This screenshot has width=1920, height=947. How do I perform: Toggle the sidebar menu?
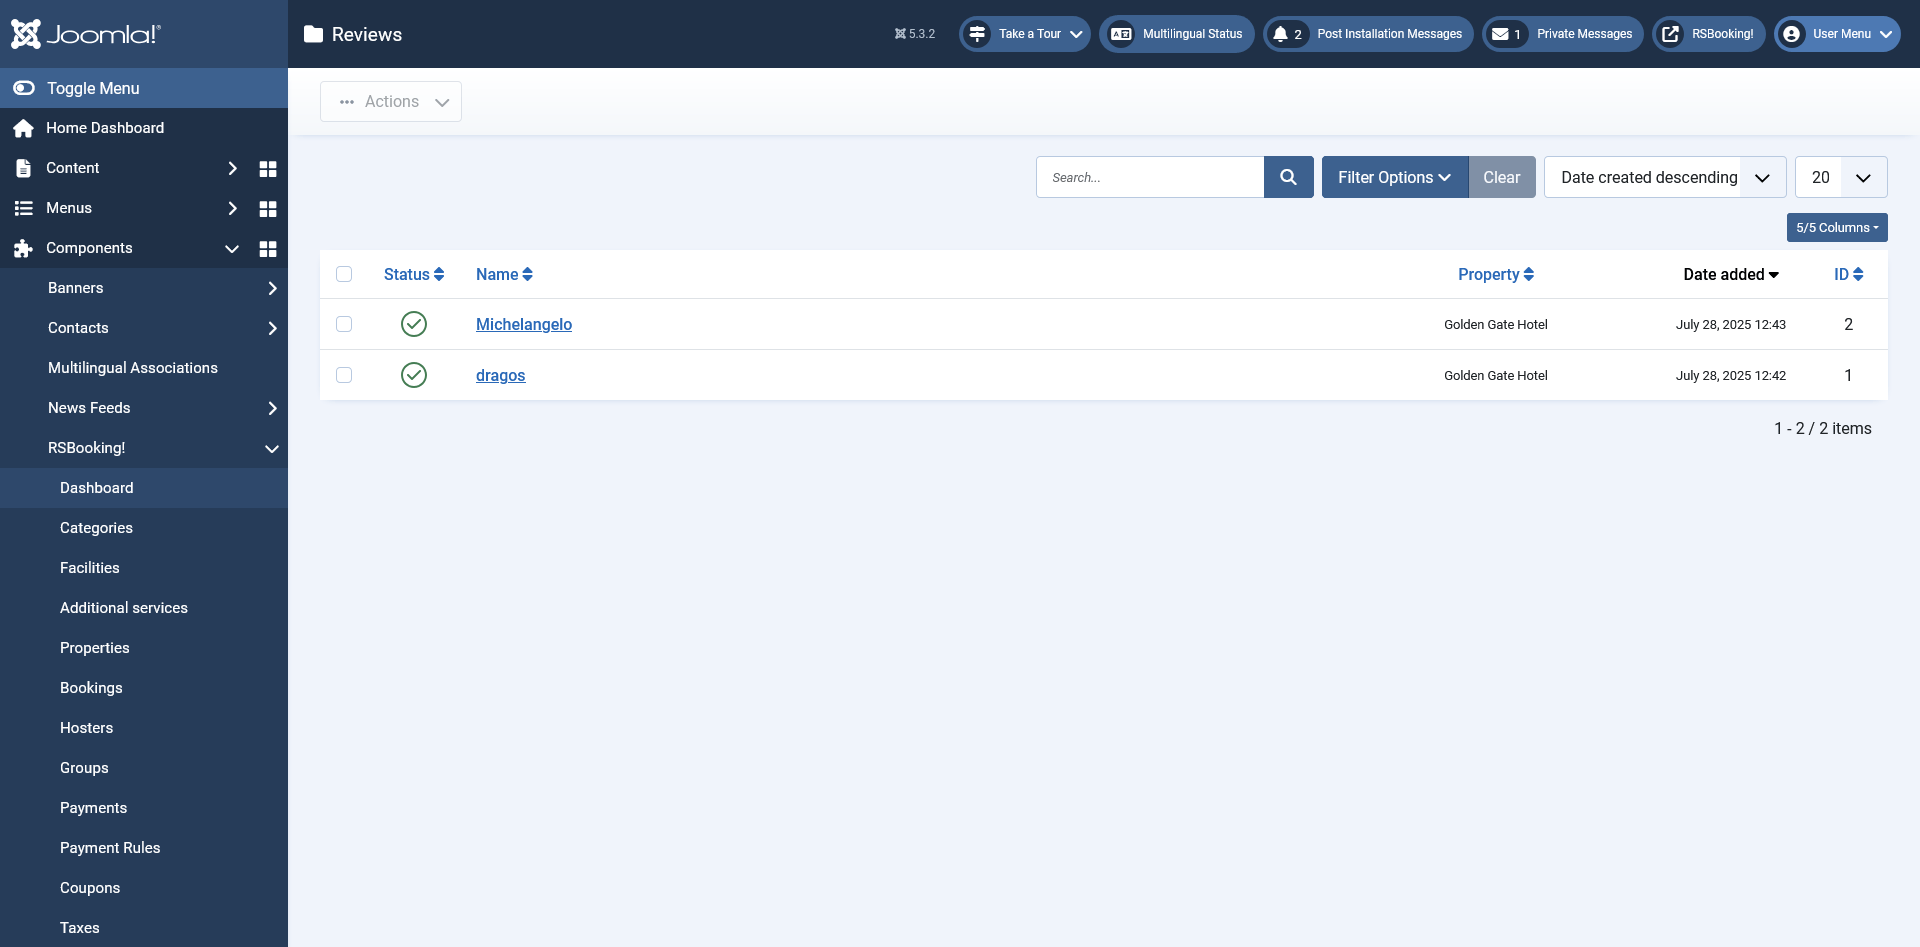tap(144, 88)
